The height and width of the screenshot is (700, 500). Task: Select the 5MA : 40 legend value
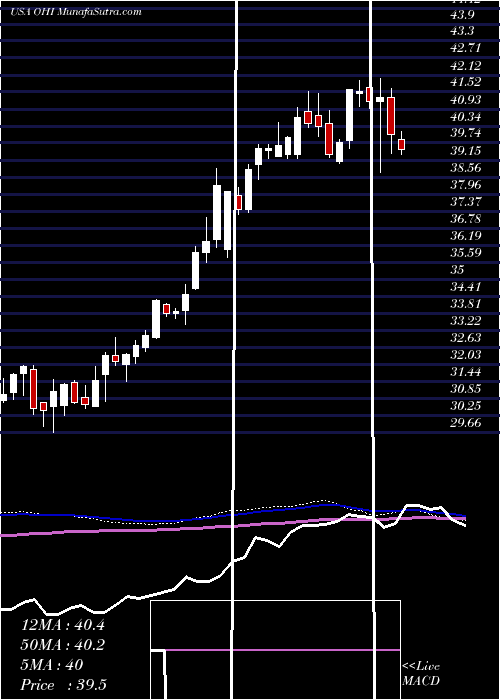point(52,665)
